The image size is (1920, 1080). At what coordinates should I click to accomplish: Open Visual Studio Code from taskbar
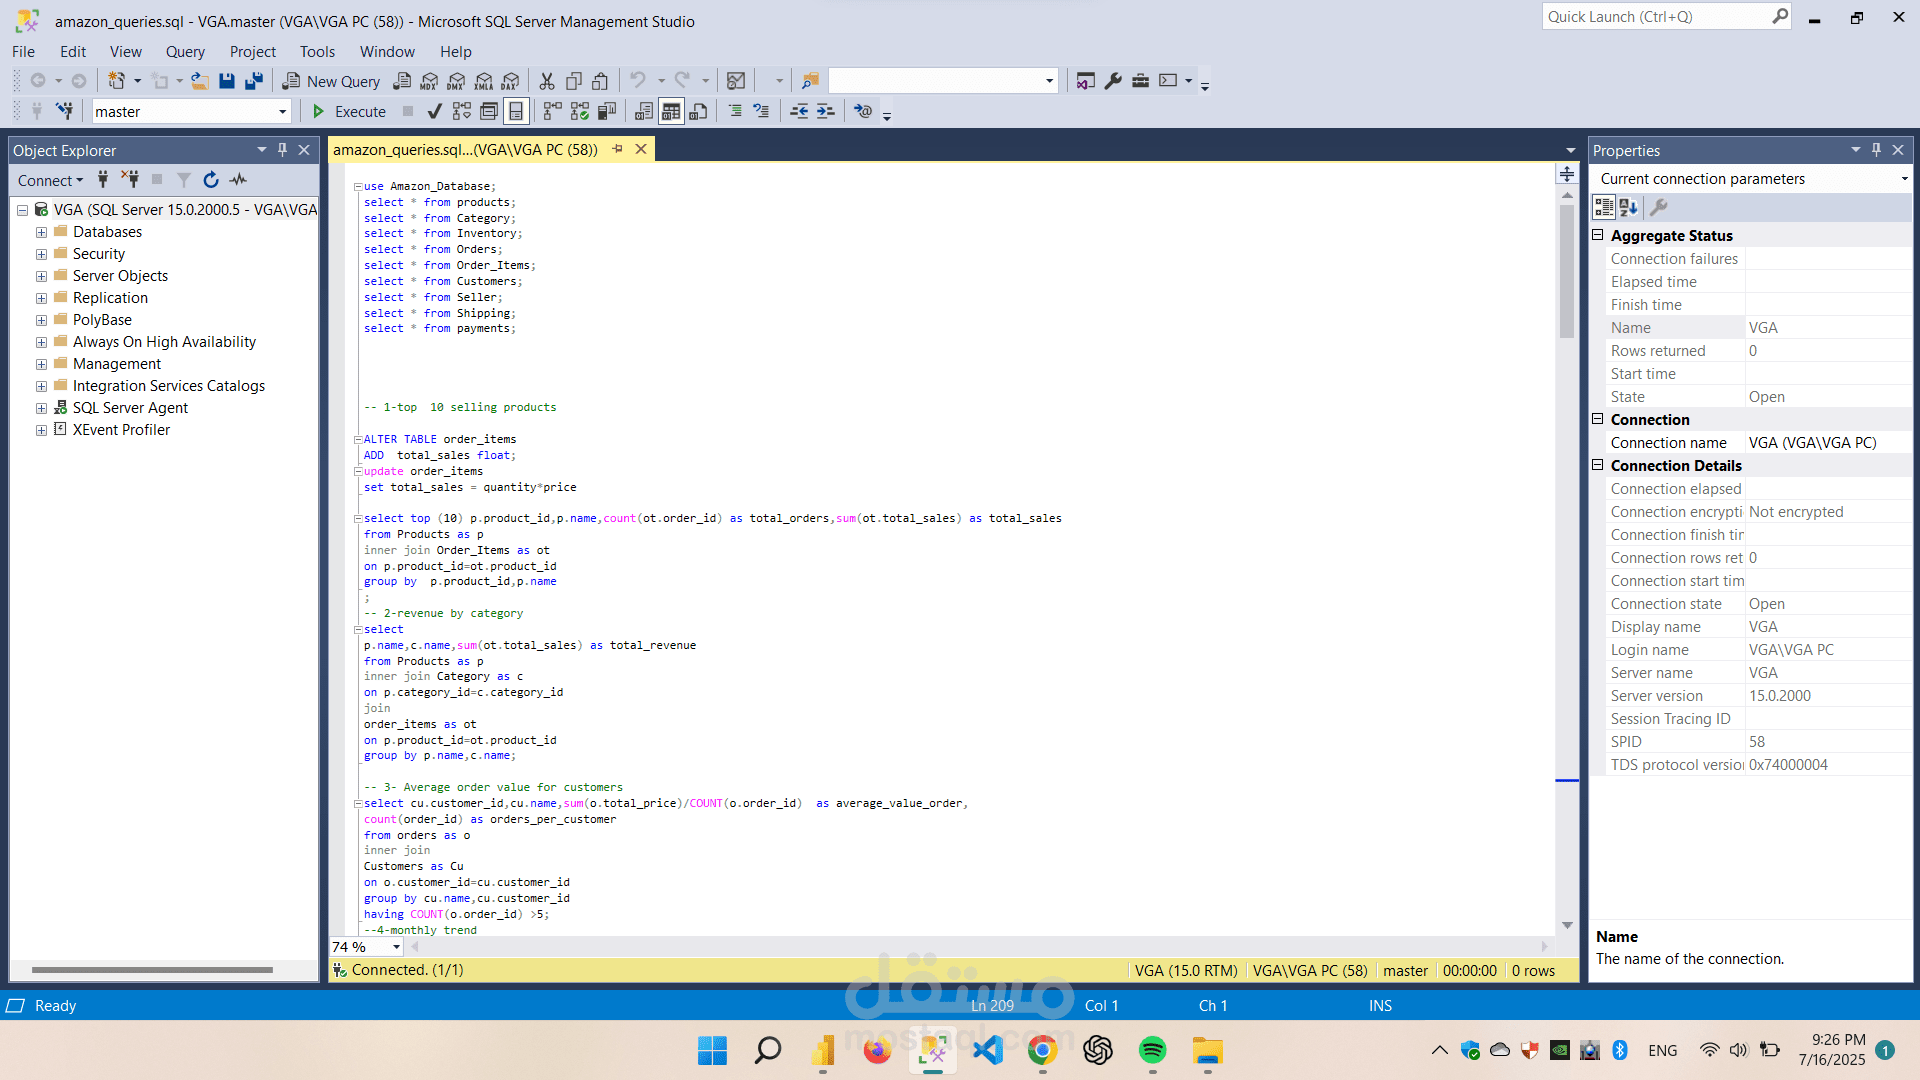click(x=987, y=1050)
